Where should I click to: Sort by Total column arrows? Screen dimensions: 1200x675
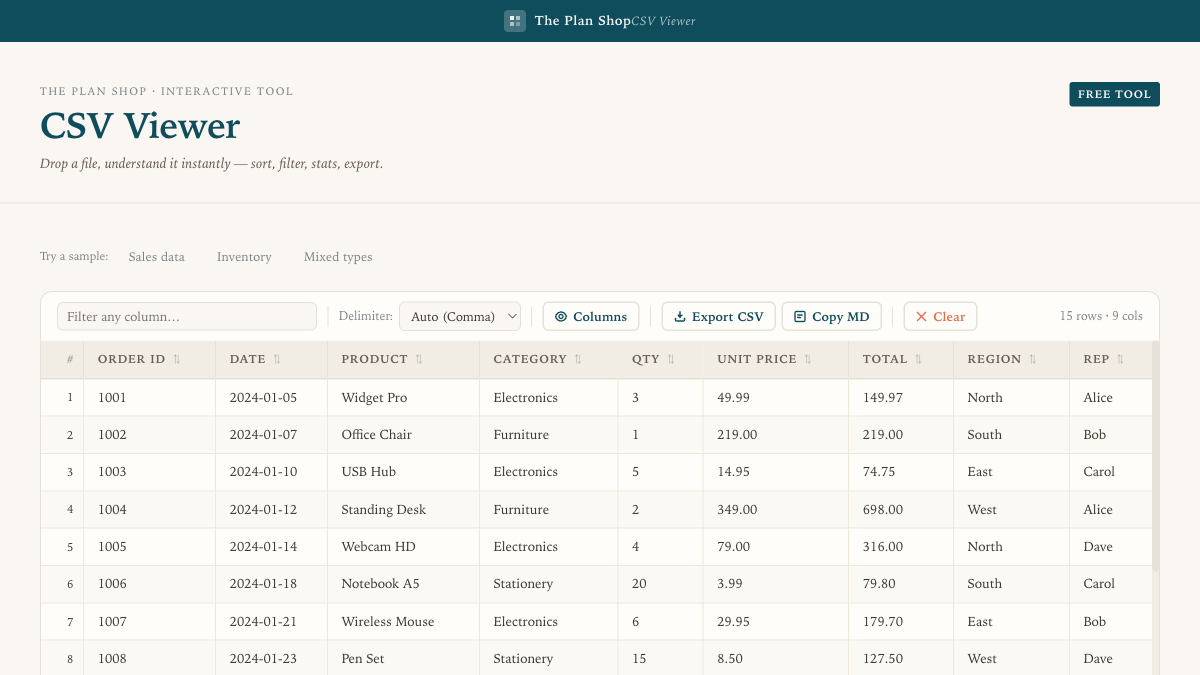click(x=918, y=359)
